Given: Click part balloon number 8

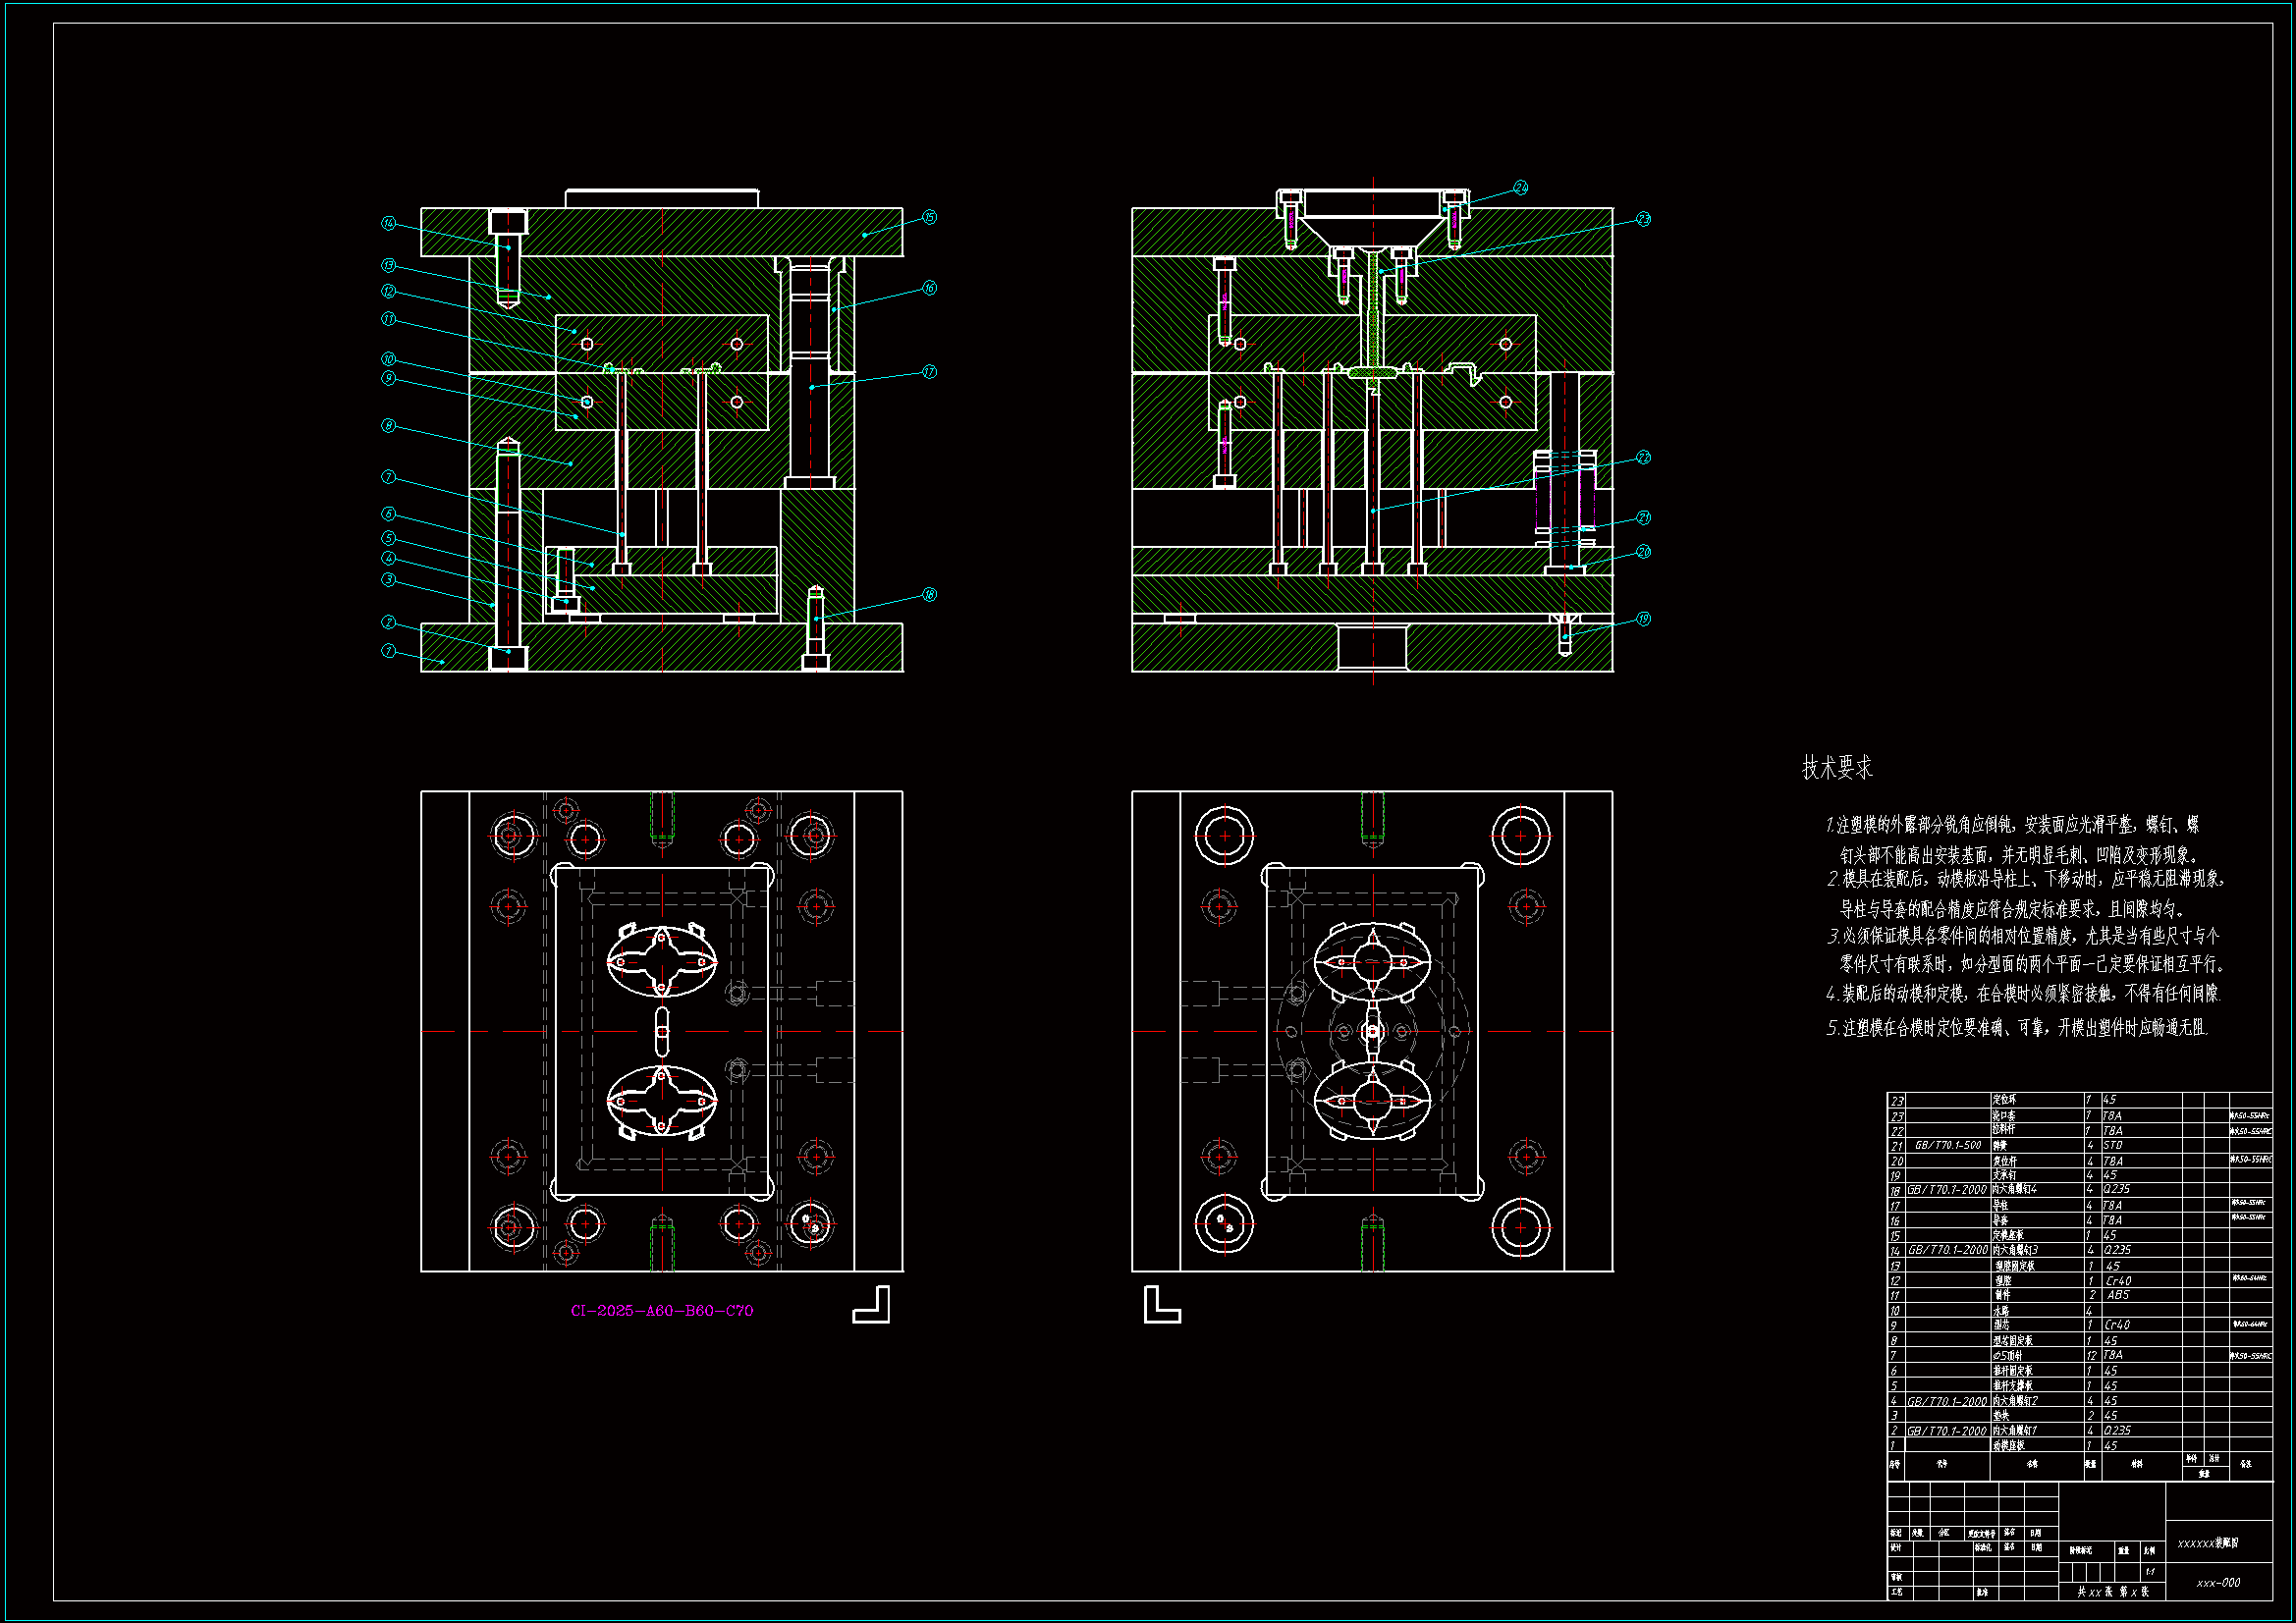Looking at the screenshot, I should click(x=388, y=426).
